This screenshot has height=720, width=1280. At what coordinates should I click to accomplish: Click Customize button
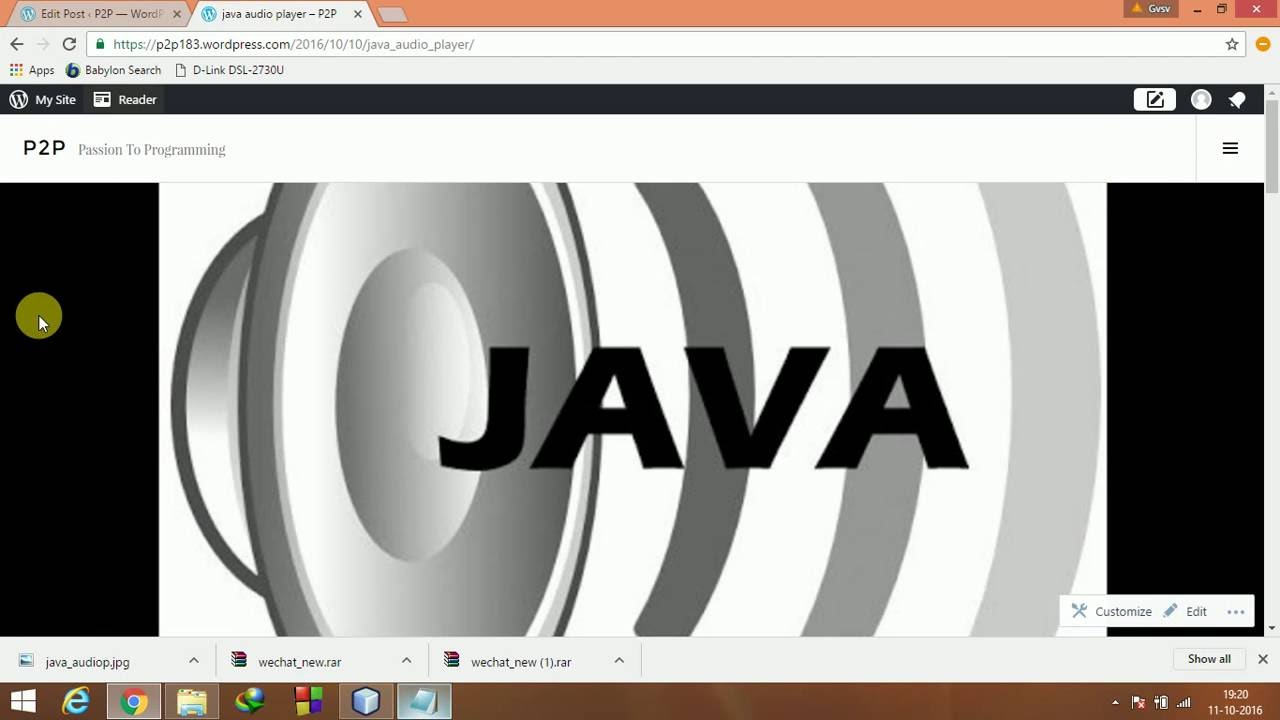coord(1112,611)
